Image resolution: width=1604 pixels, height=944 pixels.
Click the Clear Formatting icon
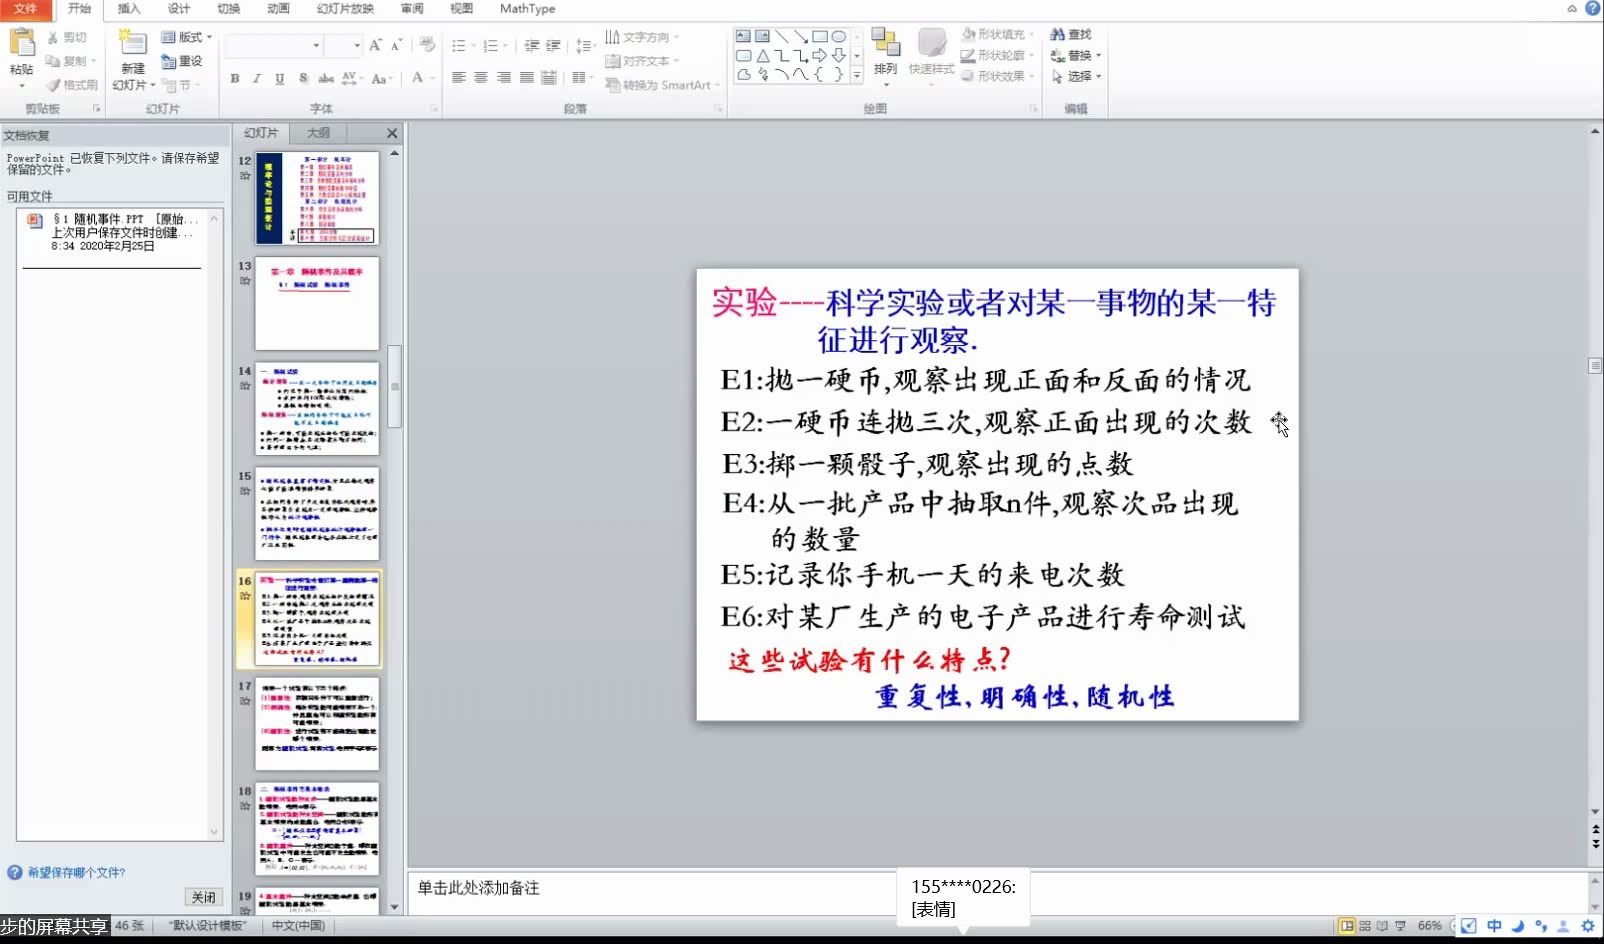(427, 45)
